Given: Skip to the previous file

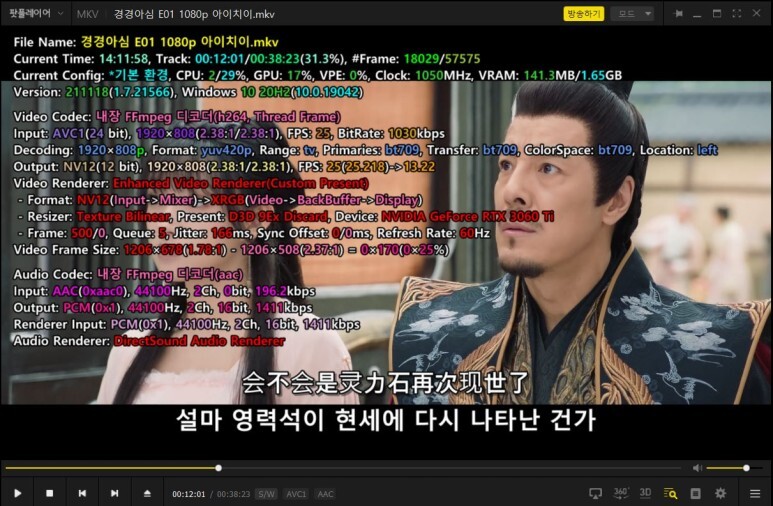Looking at the screenshot, I should [x=82, y=493].
